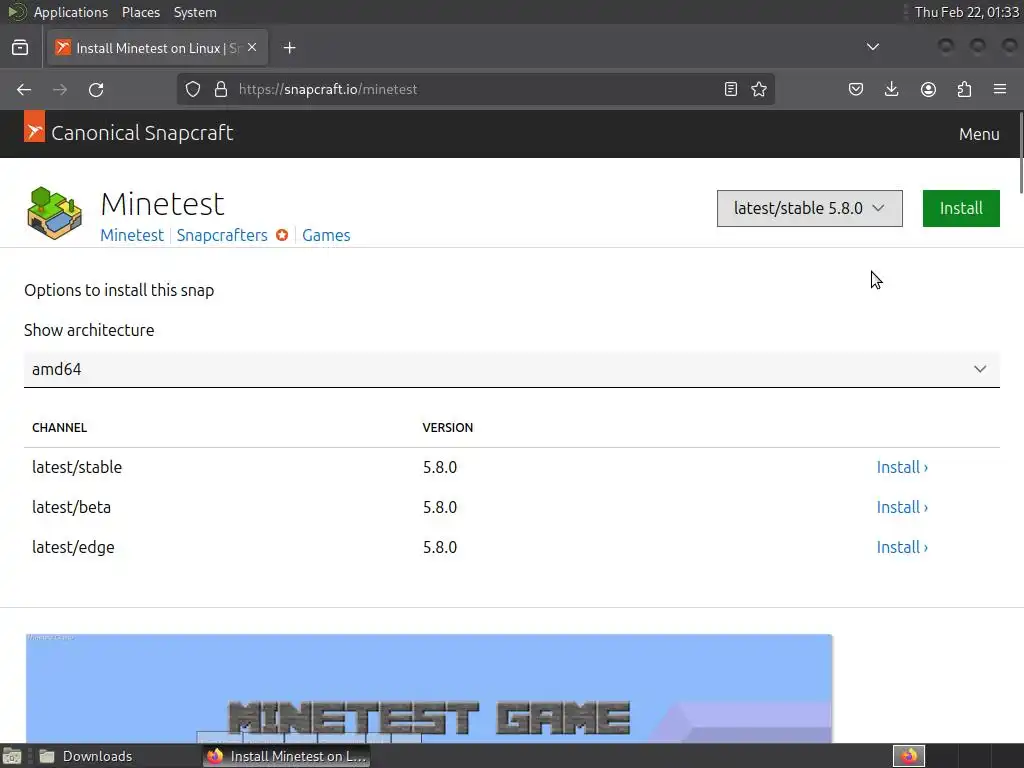Open the Minetest publisher link
Screen dimensions: 1024x768
[x=132, y=235]
